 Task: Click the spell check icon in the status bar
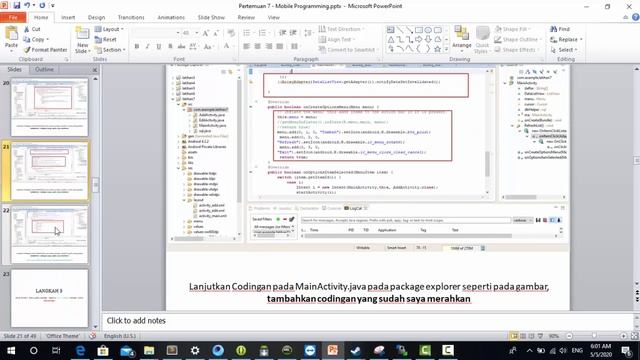pyautogui.click(x=93, y=336)
